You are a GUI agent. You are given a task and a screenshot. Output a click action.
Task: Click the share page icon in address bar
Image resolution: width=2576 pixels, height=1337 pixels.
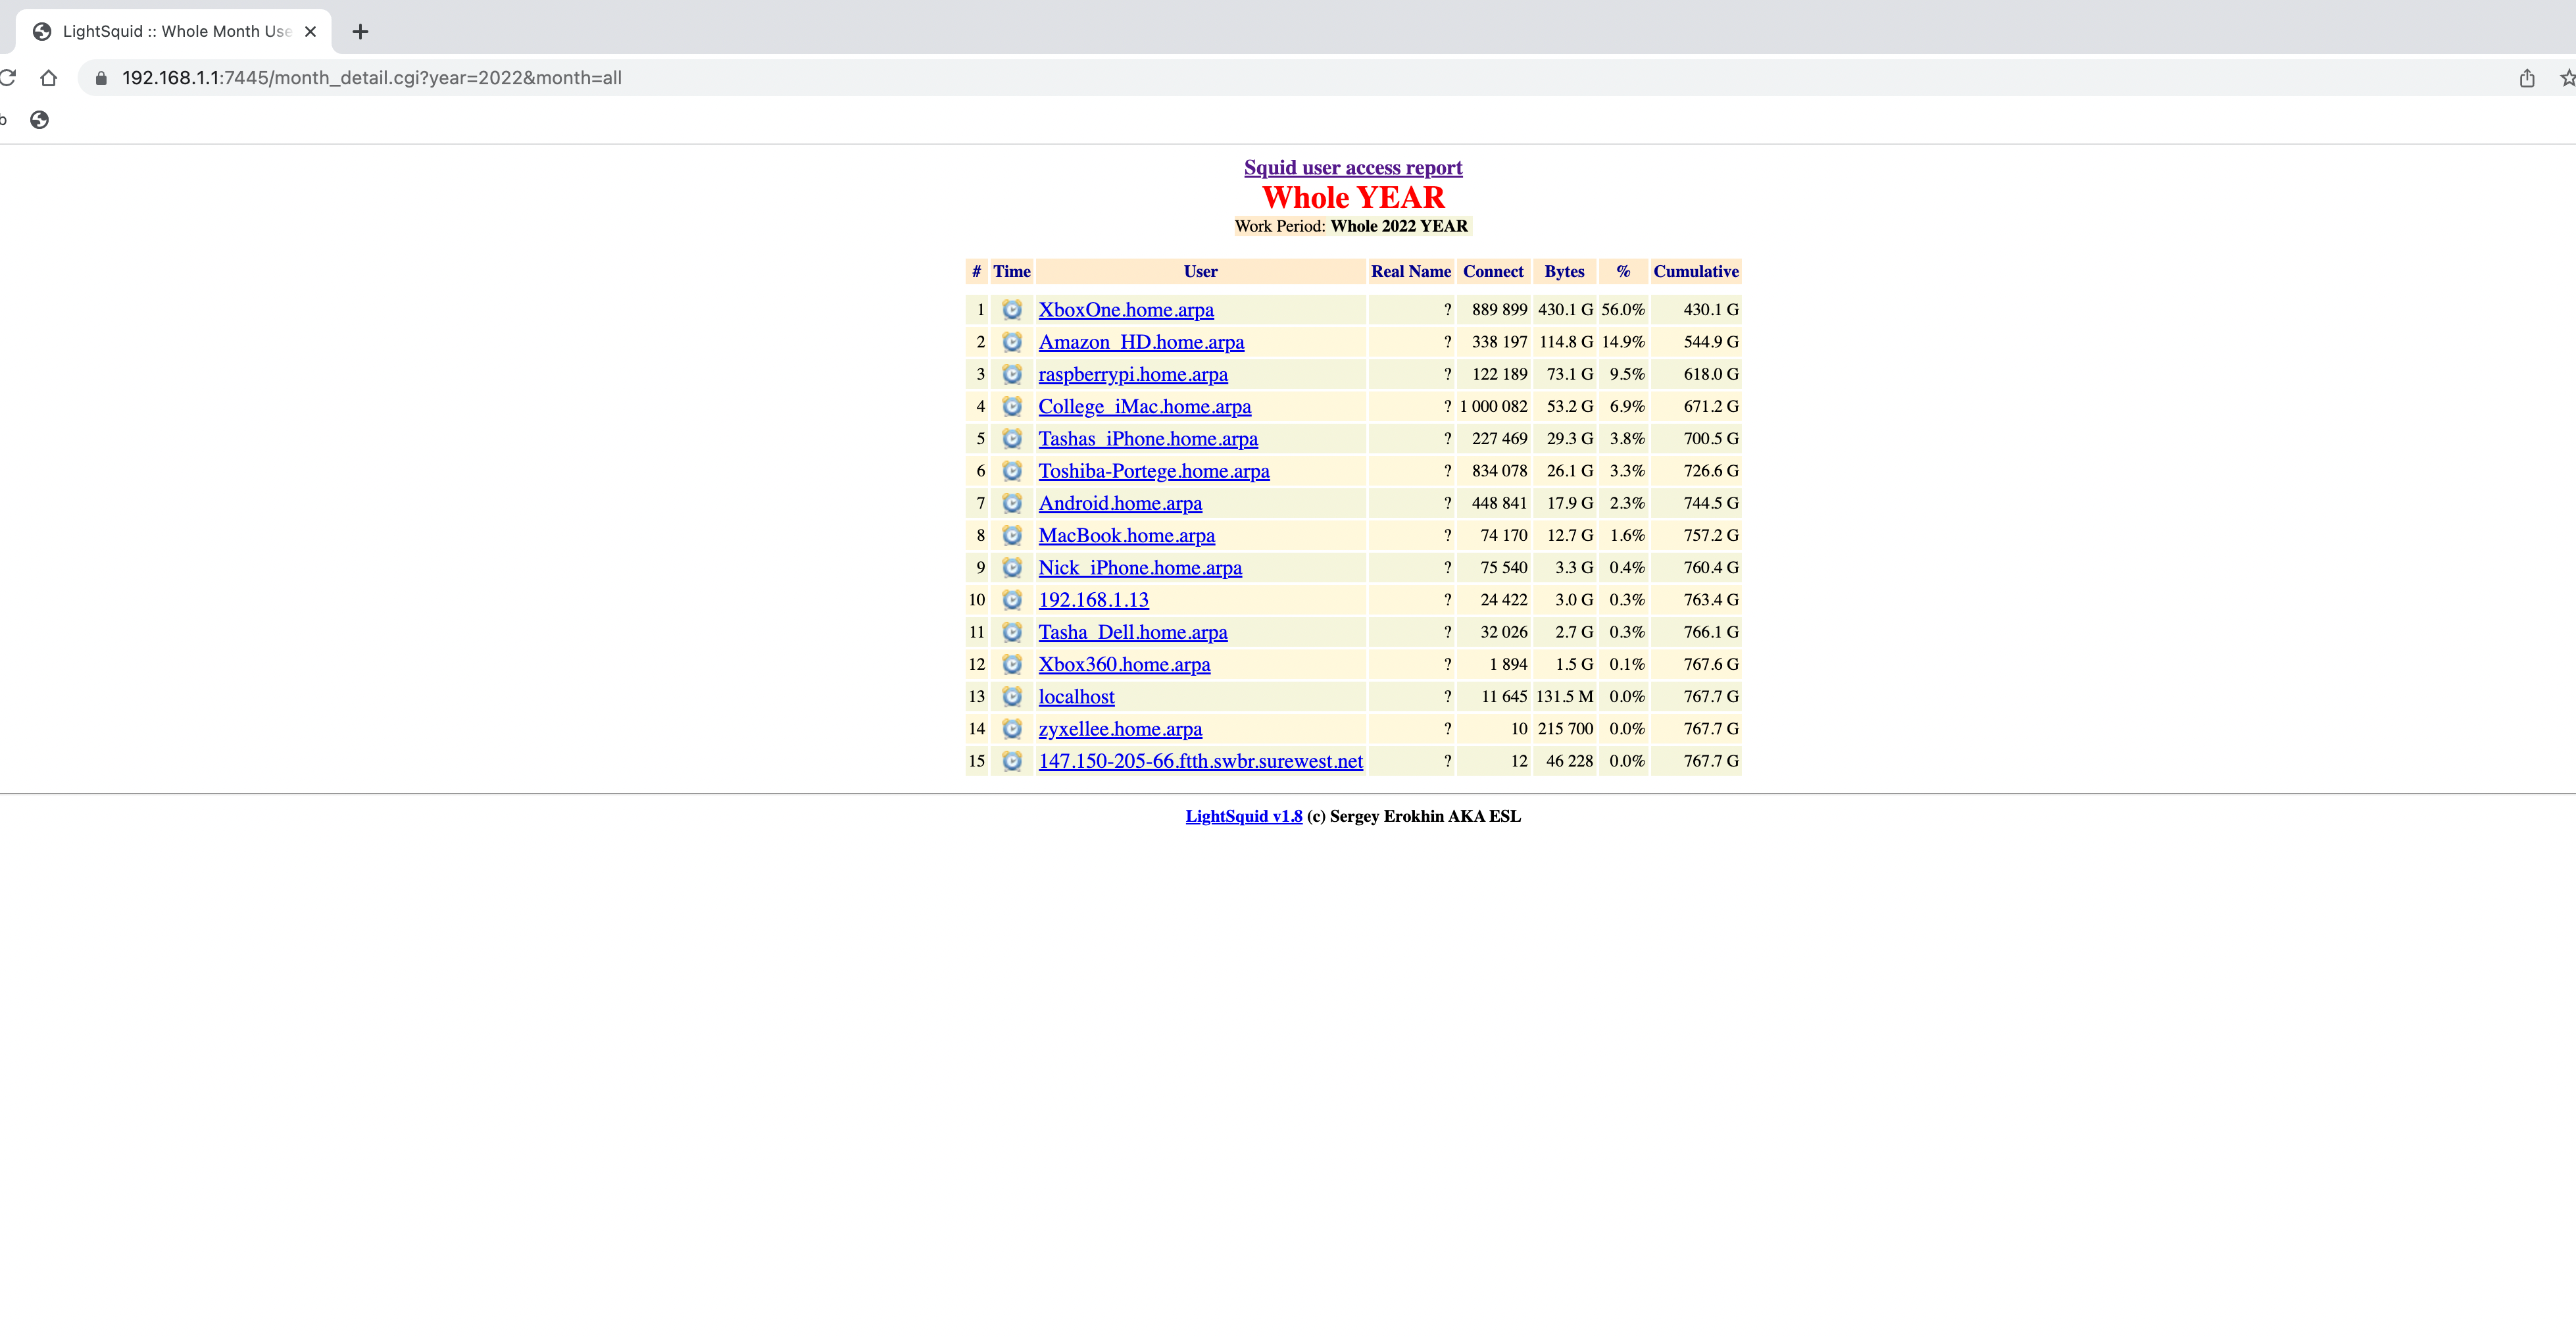[2527, 78]
